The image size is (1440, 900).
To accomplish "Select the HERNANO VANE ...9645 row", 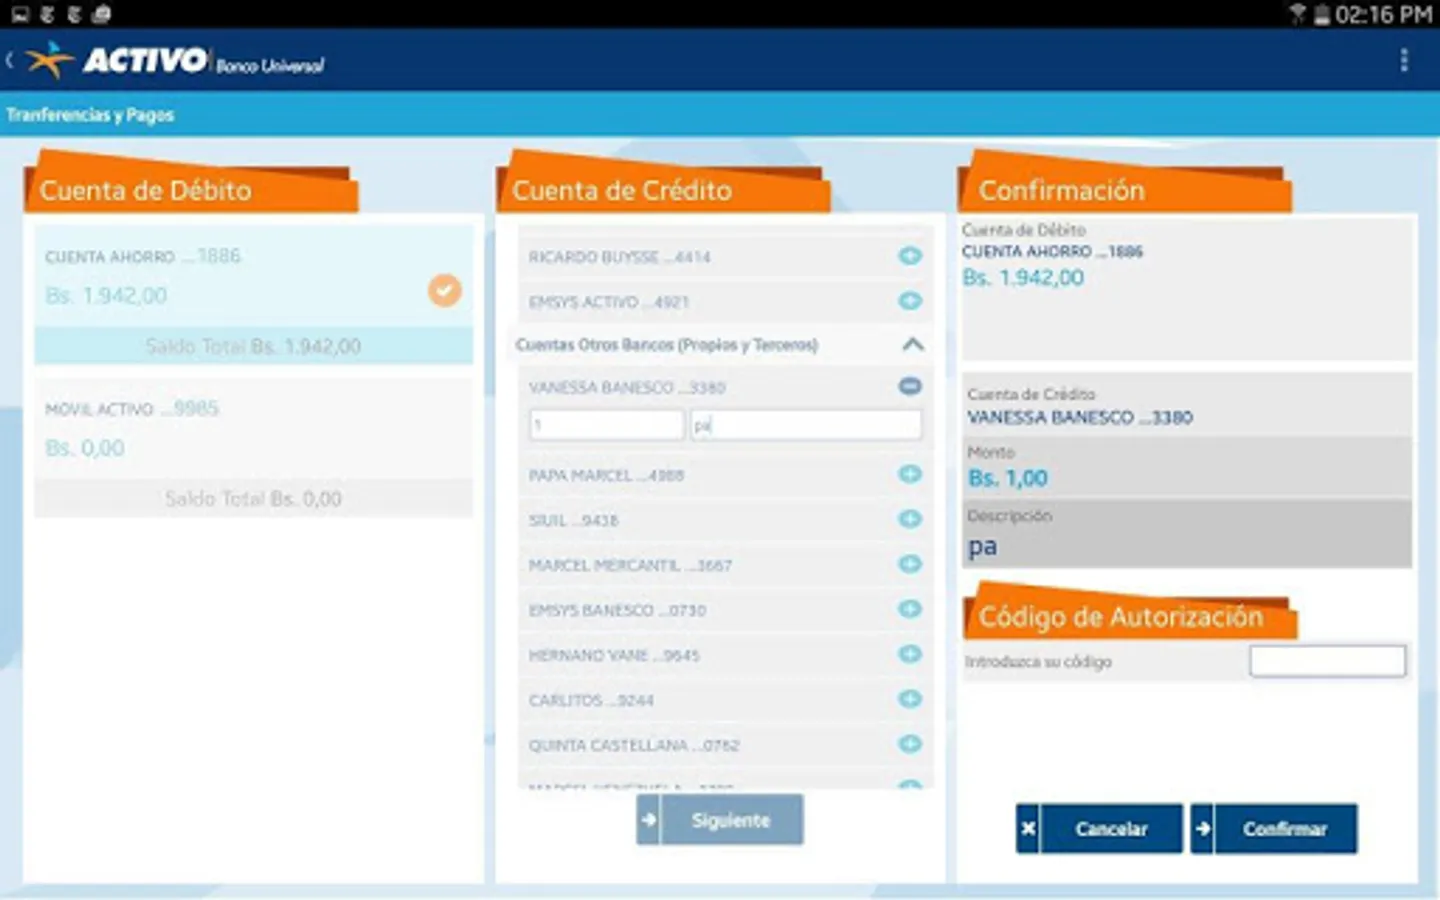I will click(726, 655).
